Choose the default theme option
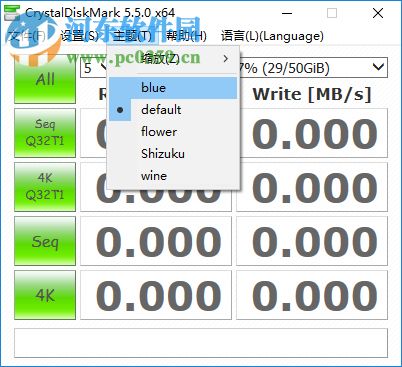402x367 pixels. pyautogui.click(x=173, y=110)
